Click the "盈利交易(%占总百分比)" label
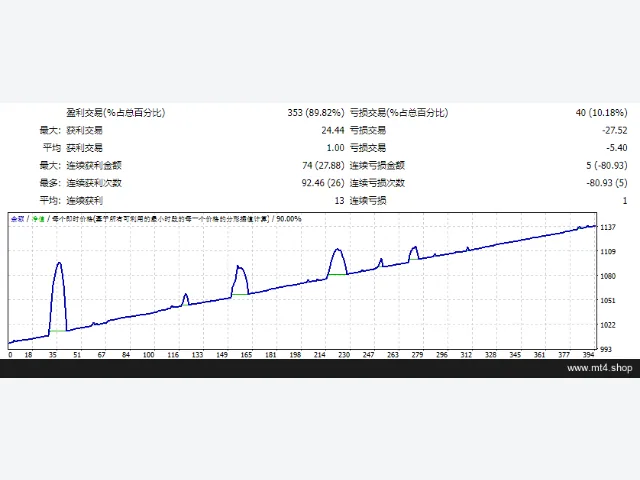The image size is (640, 480). (x=116, y=113)
